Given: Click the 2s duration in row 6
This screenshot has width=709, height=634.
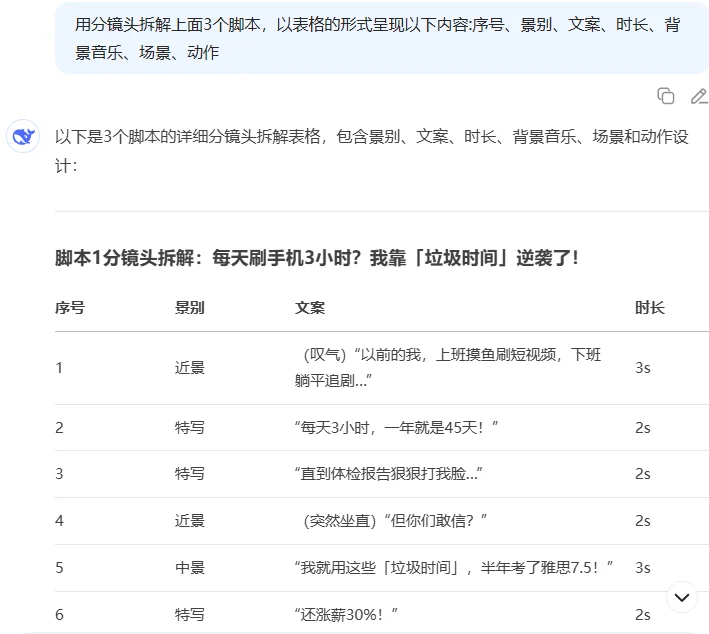Looking at the screenshot, I should coord(643,615).
